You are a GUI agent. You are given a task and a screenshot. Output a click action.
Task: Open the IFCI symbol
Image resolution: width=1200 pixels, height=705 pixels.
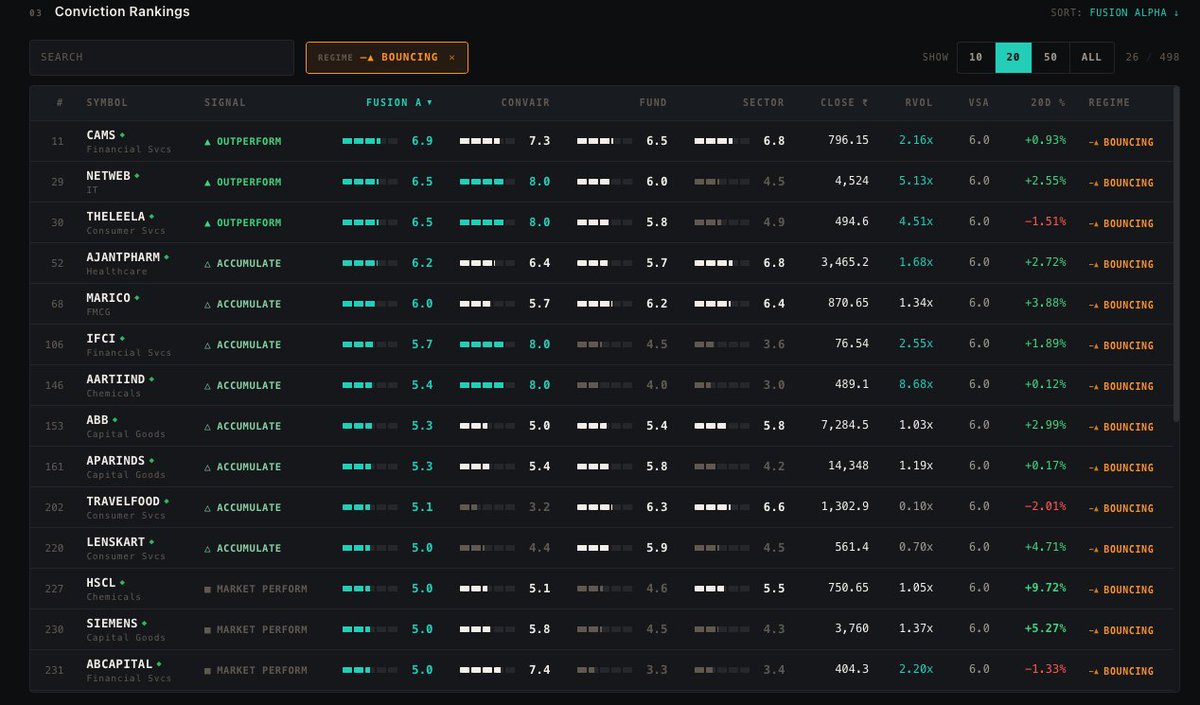coord(100,338)
